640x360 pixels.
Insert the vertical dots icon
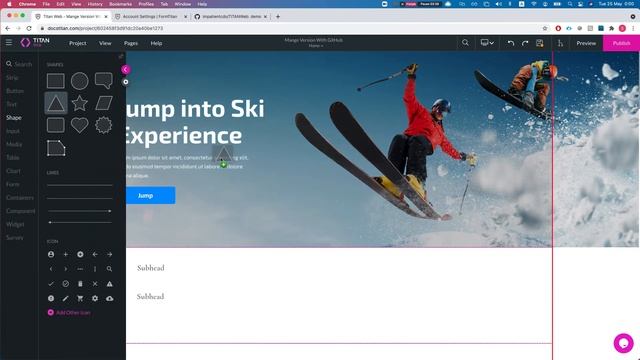[95, 269]
